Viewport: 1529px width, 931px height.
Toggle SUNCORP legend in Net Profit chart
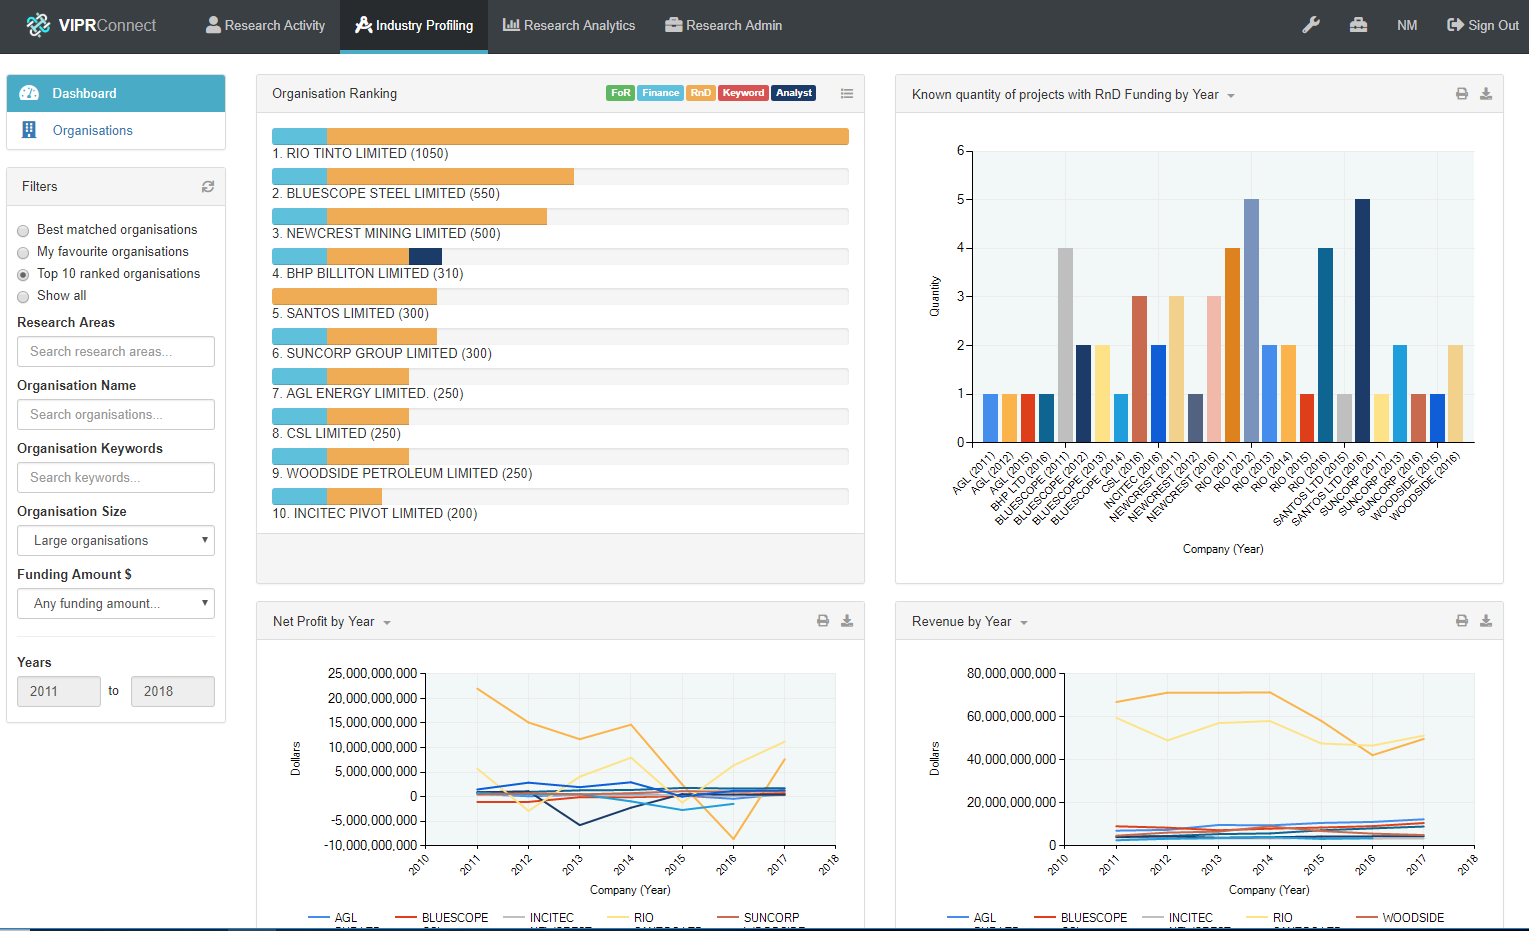758,917
